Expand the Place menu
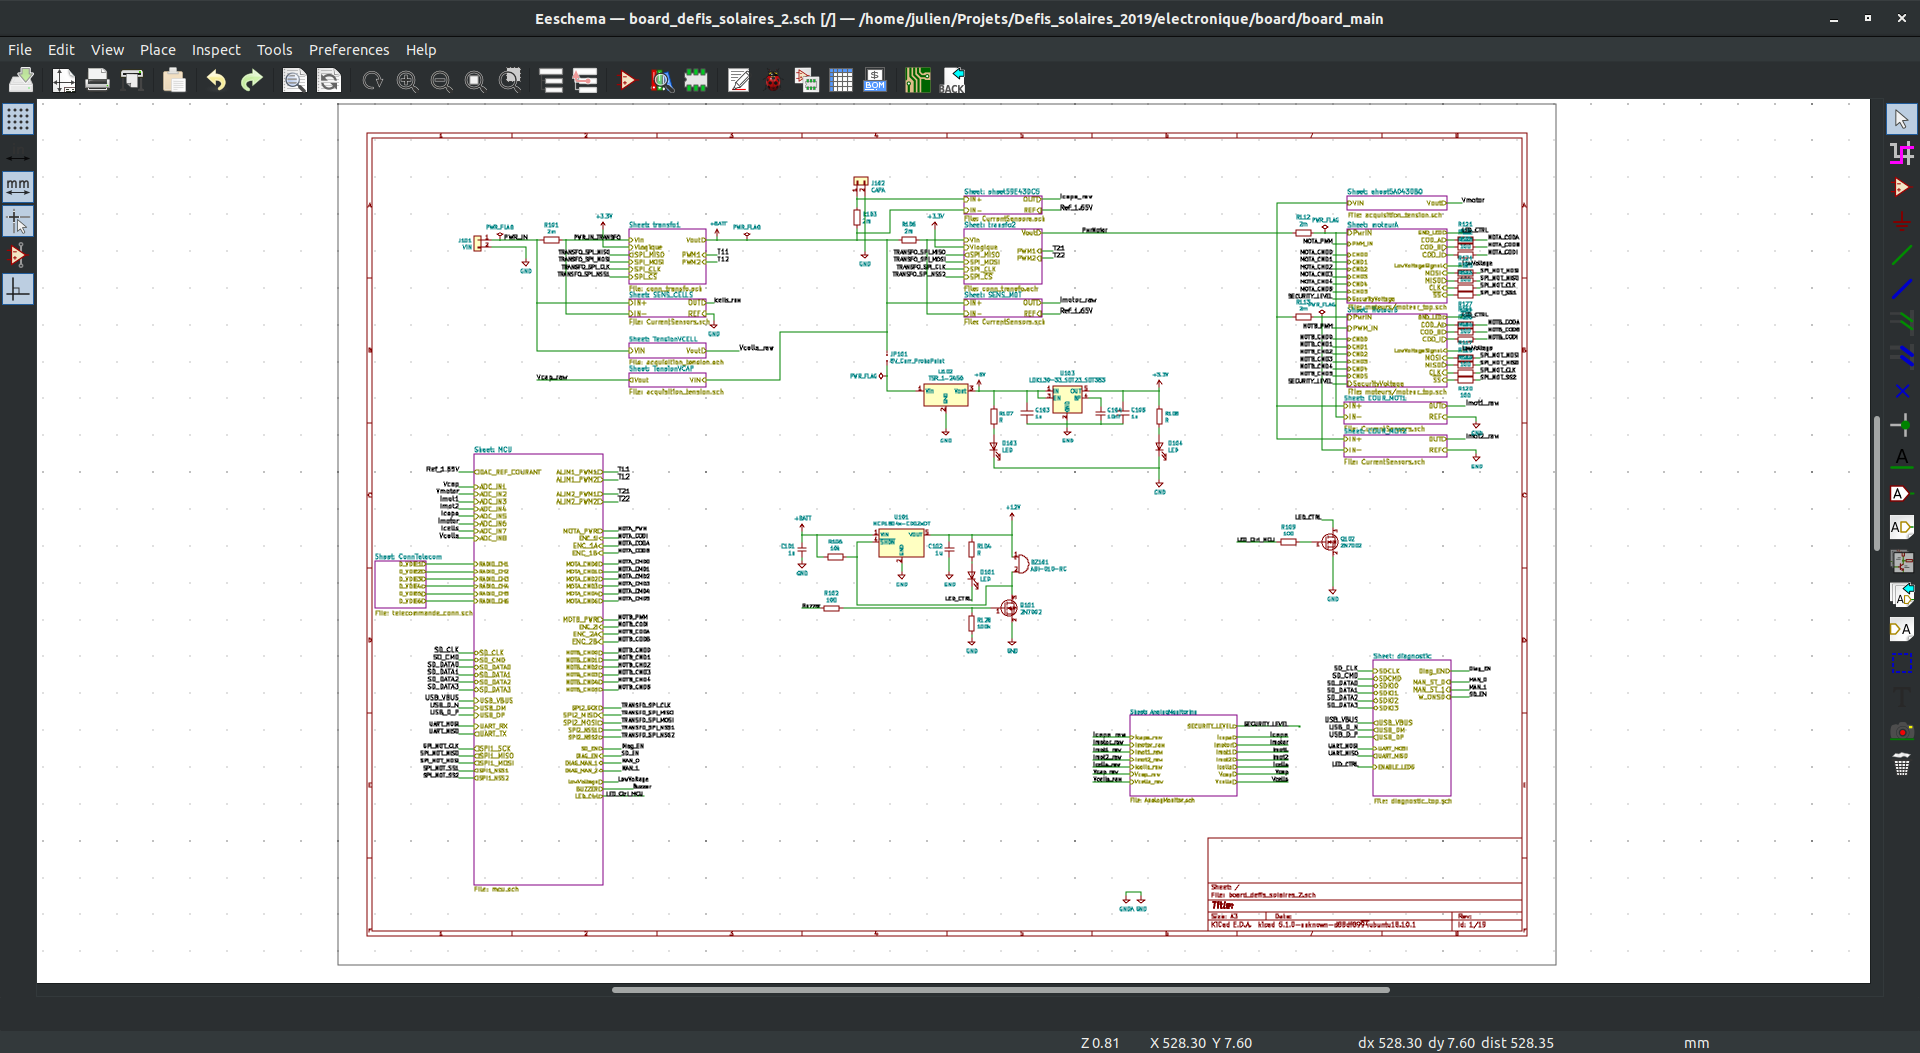This screenshot has height=1053, width=1920. click(157, 49)
